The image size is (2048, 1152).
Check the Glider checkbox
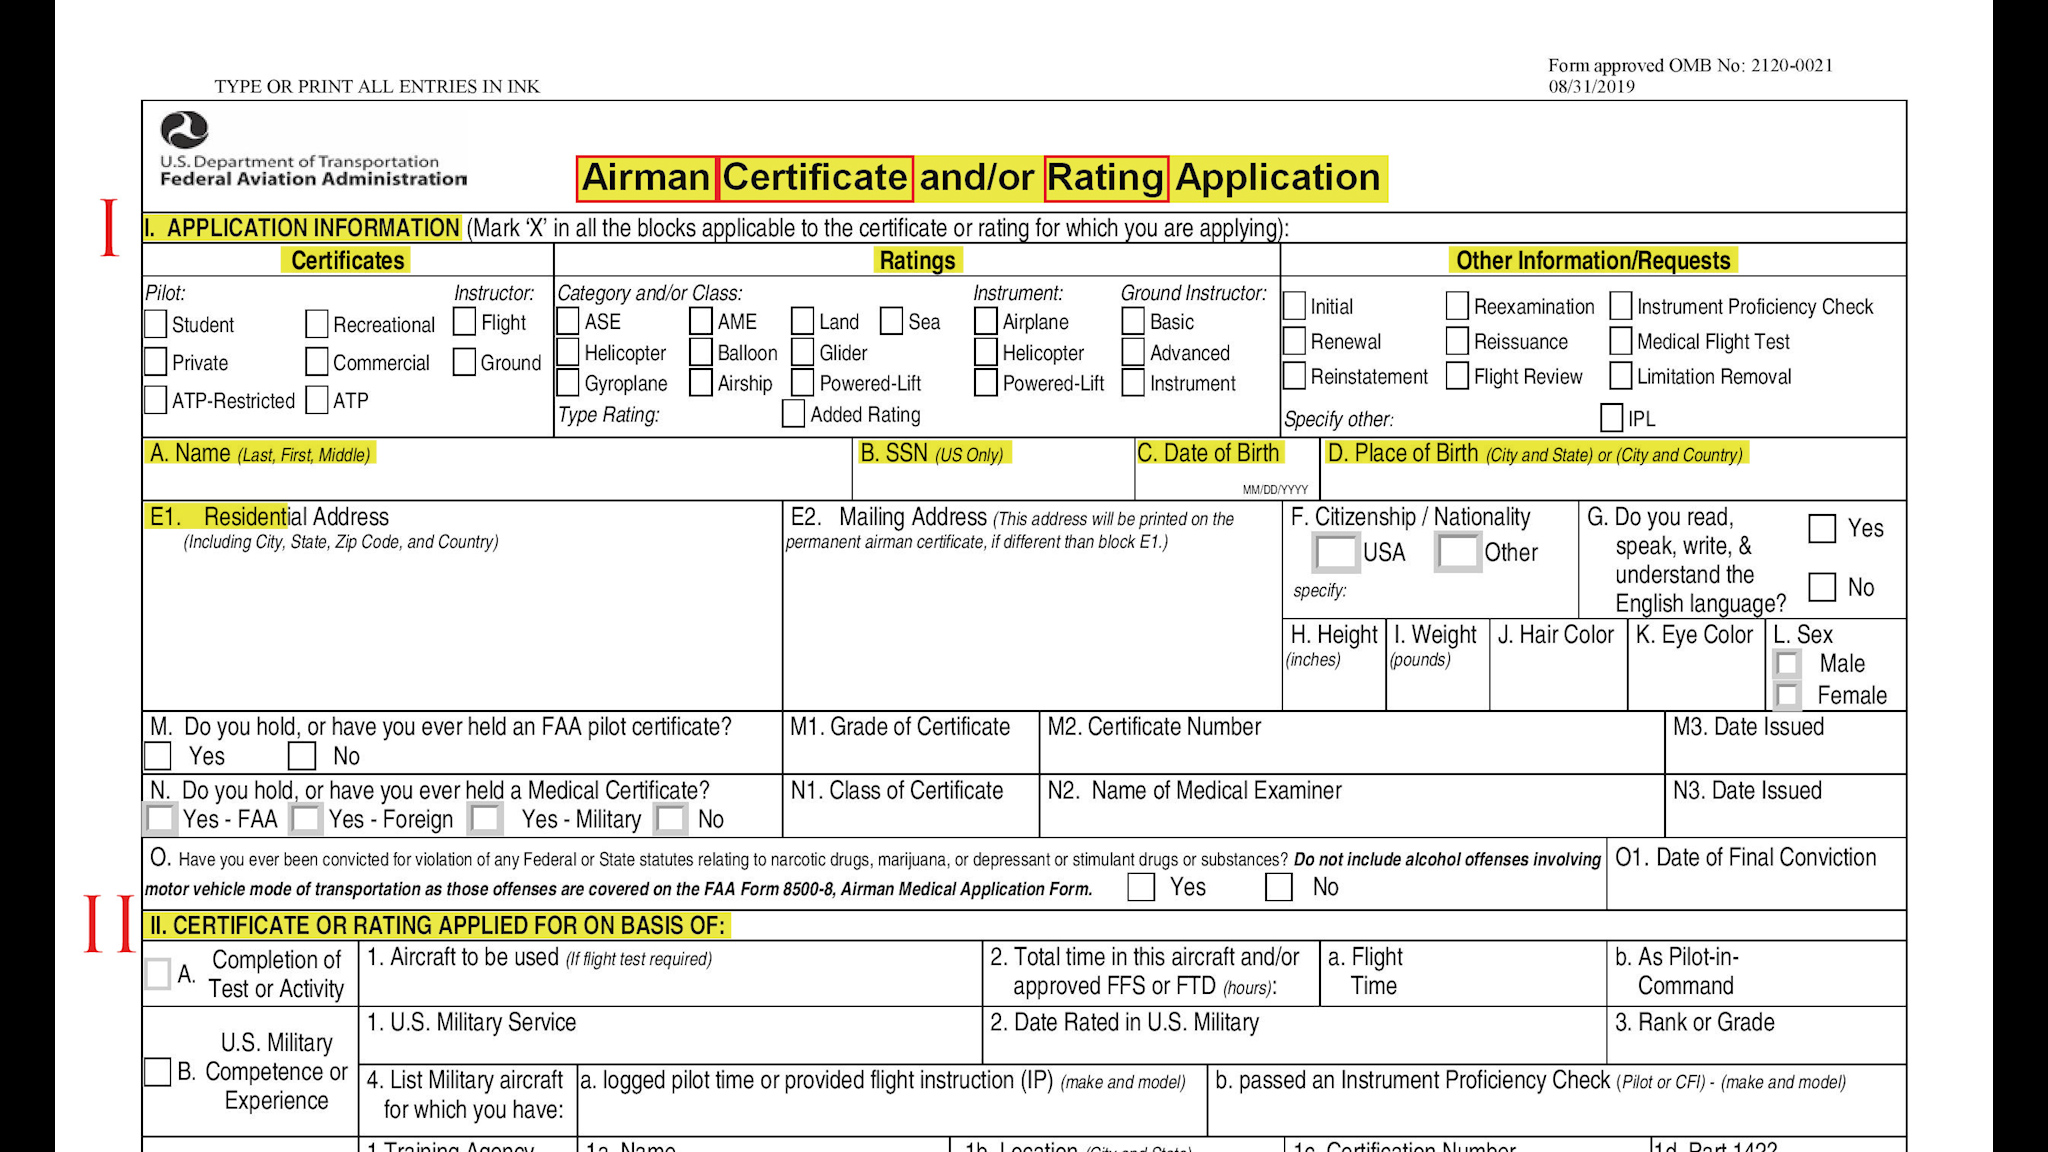pos(802,352)
